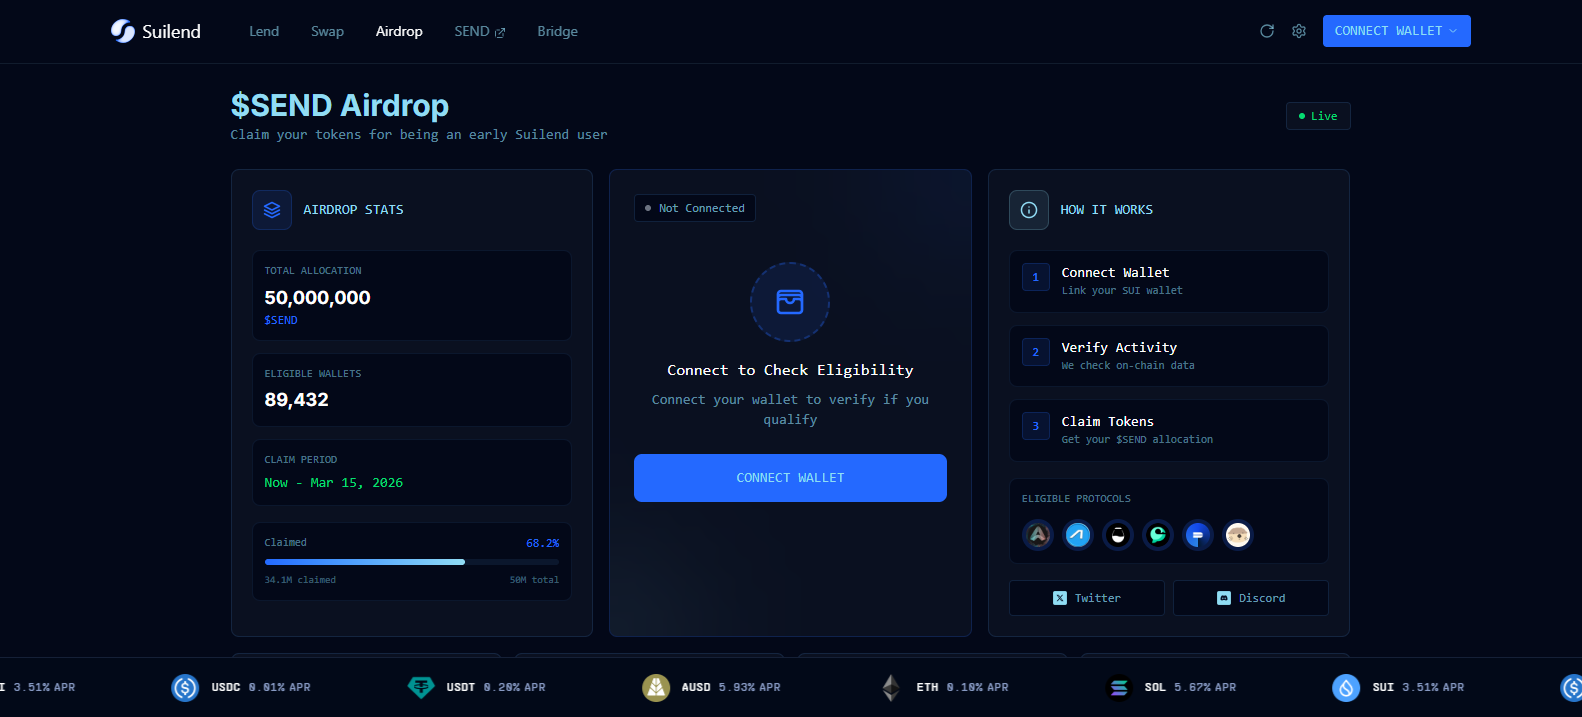Click the large center Connect Wallet button
The height and width of the screenshot is (717, 1582).
click(x=790, y=478)
